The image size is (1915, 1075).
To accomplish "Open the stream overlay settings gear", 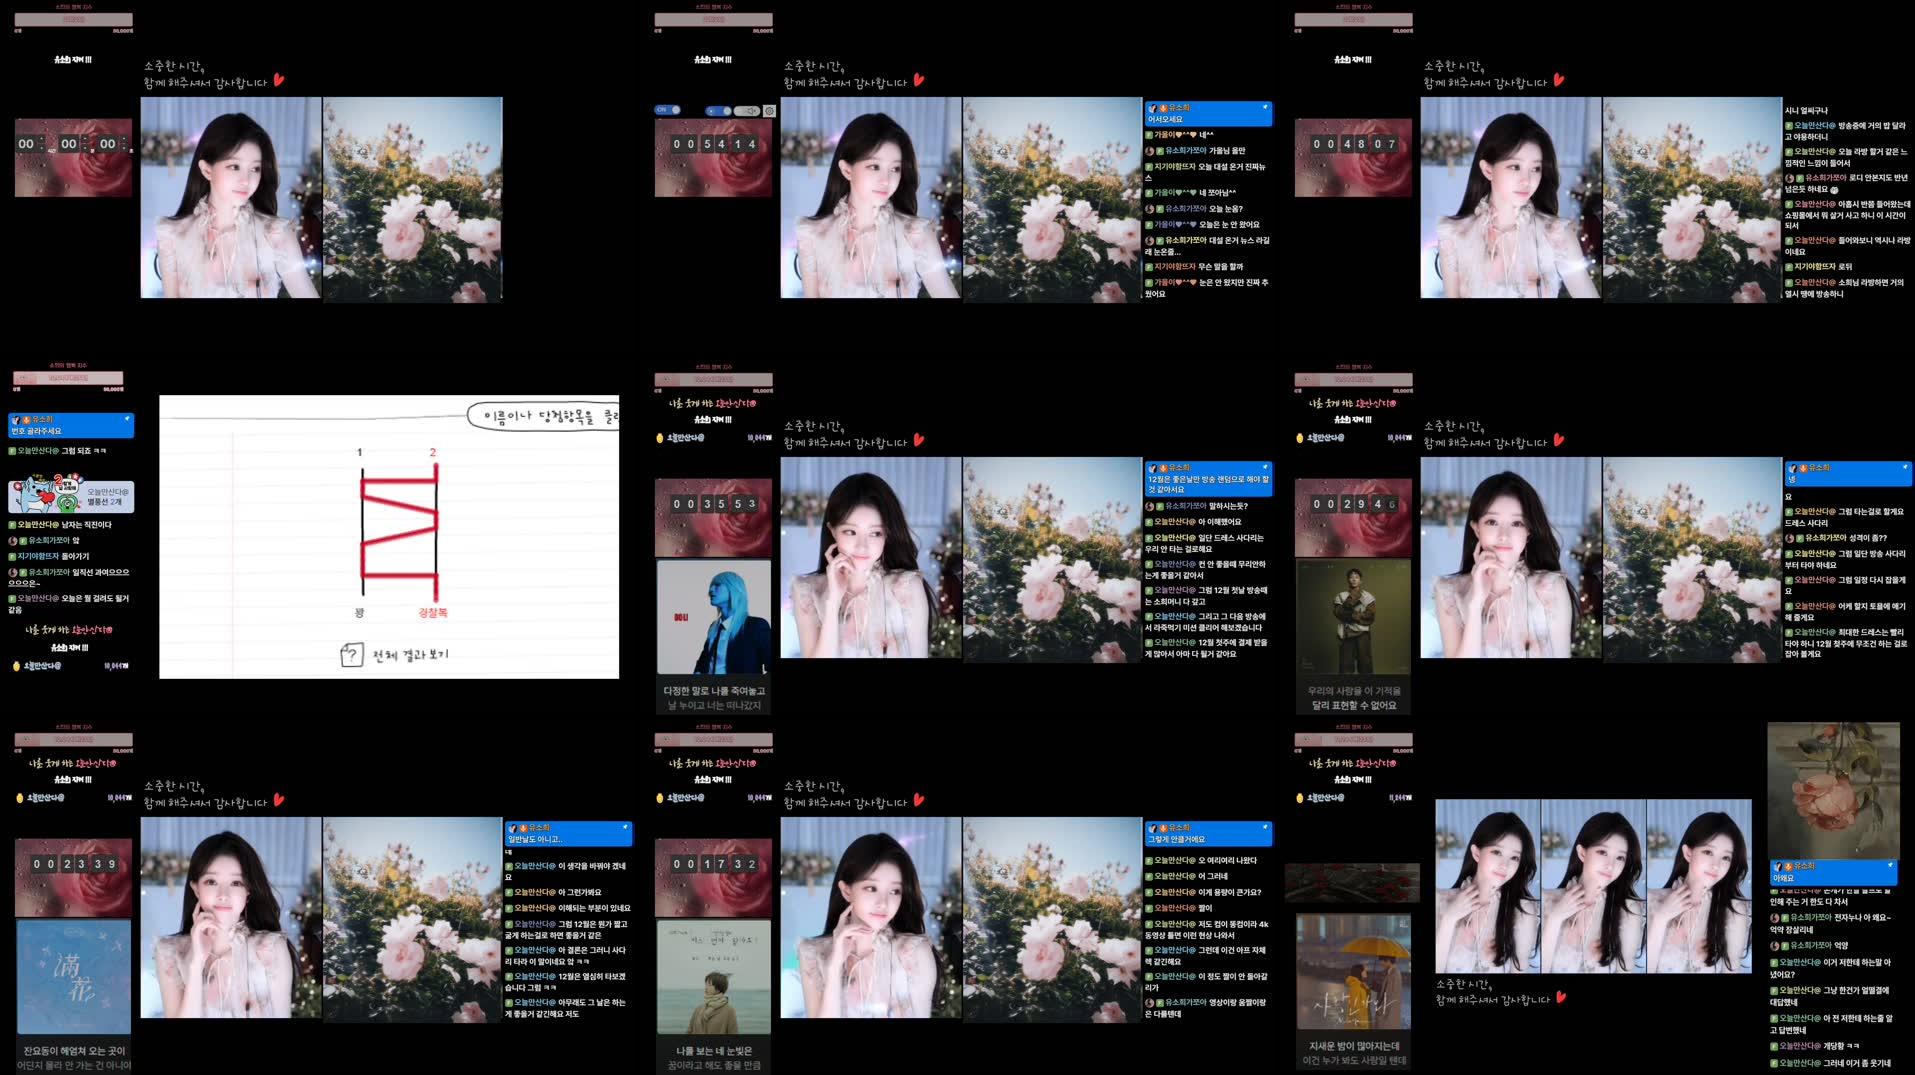I will [768, 110].
